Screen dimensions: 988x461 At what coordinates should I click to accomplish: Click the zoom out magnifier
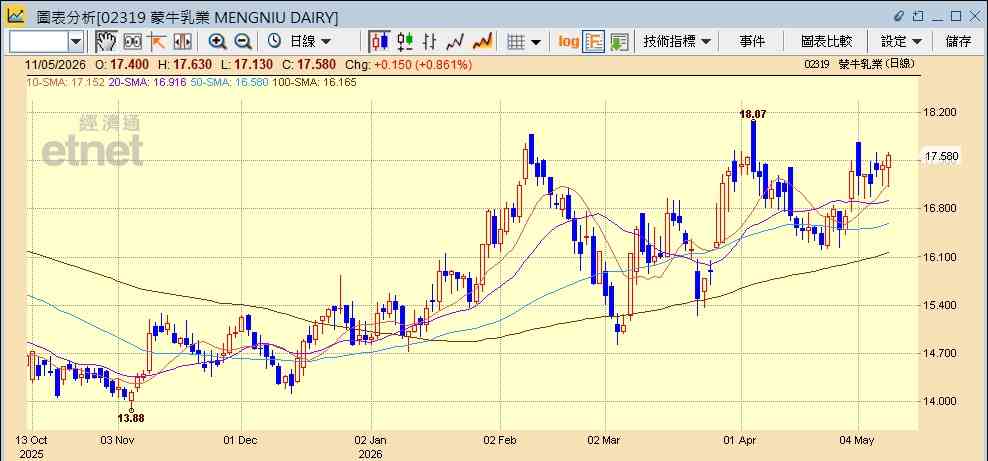pyautogui.click(x=243, y=42)
